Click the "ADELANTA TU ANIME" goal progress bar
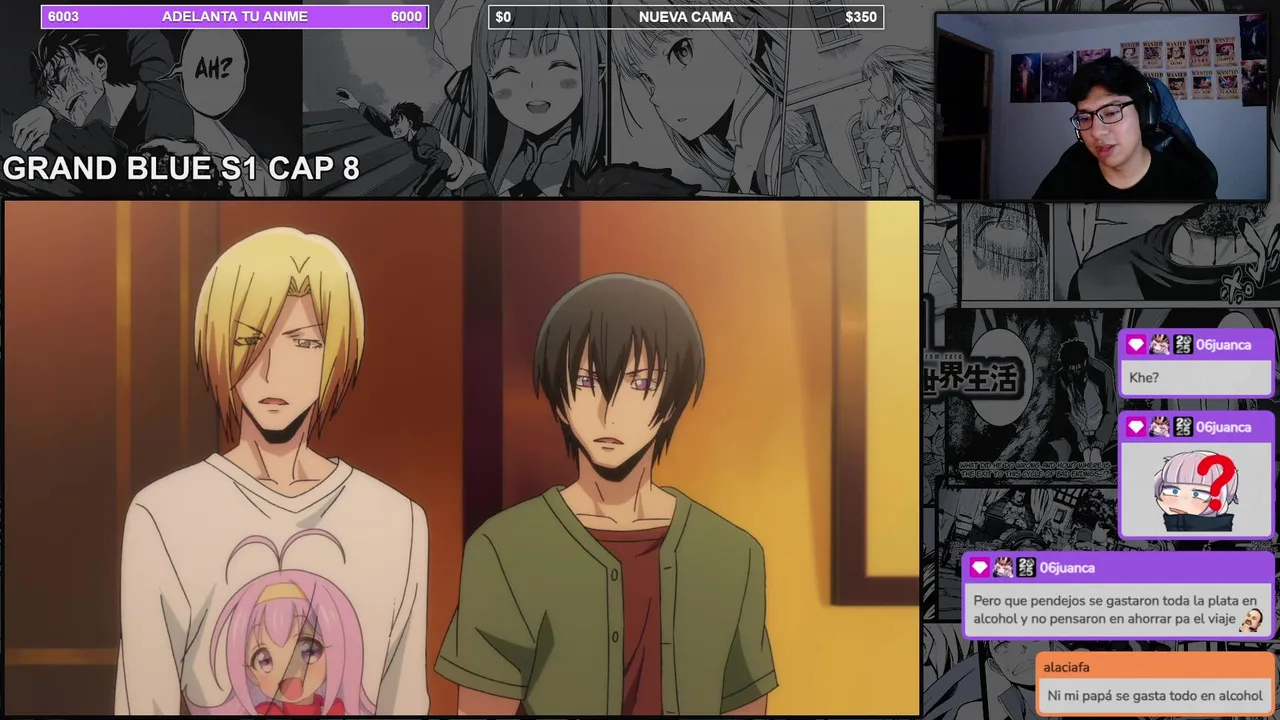Image resolution: width=1280 pixels, height=720 pixels. tap(235, 17)
